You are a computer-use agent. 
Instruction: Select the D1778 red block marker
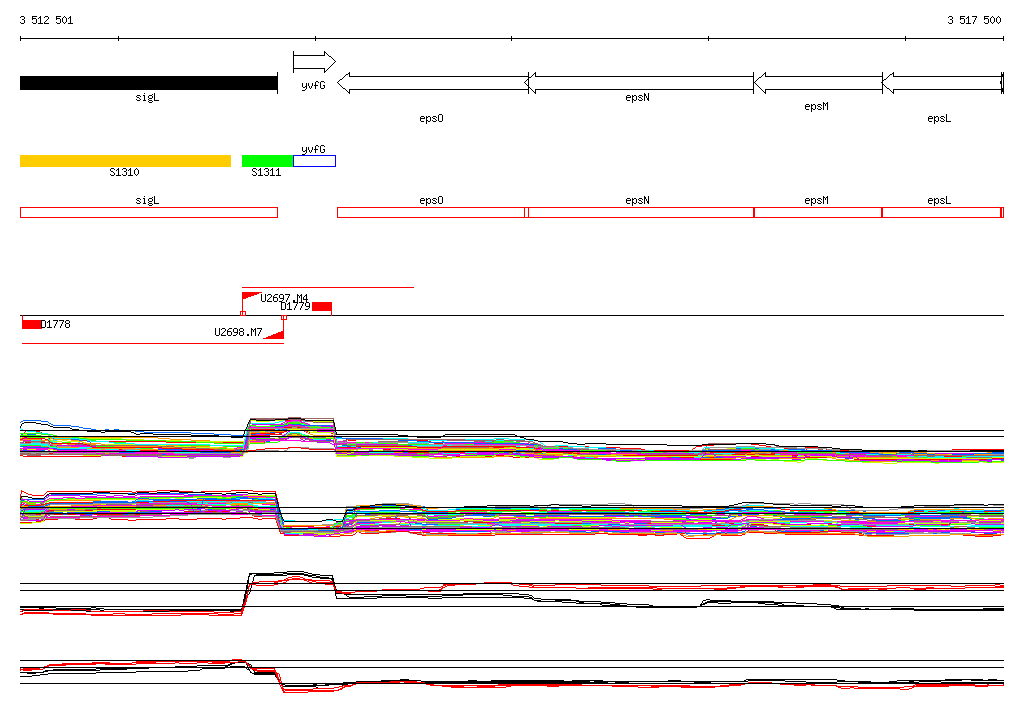click(31, 324)
